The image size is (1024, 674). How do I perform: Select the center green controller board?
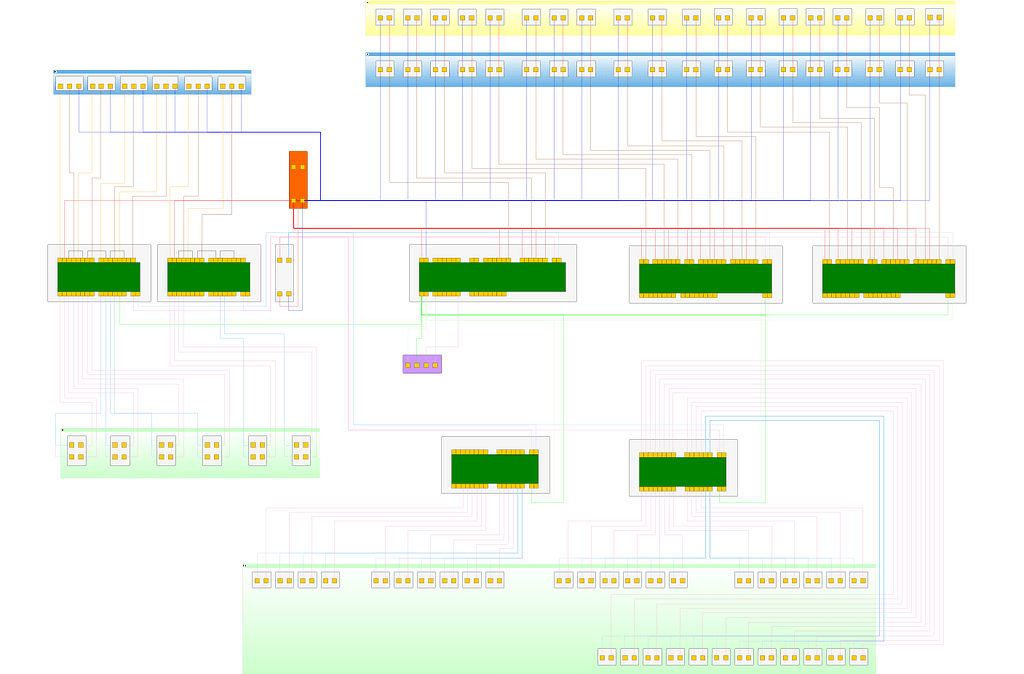(x=492, y=272)
